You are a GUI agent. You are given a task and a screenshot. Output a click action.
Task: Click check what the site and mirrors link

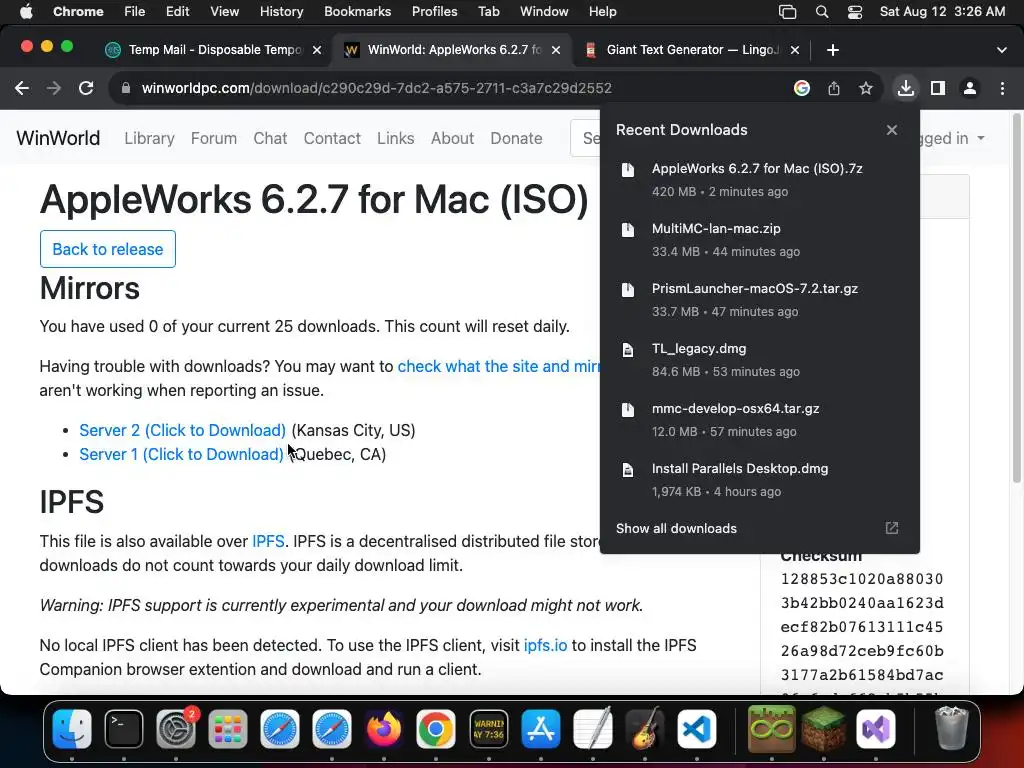point(499,366)
